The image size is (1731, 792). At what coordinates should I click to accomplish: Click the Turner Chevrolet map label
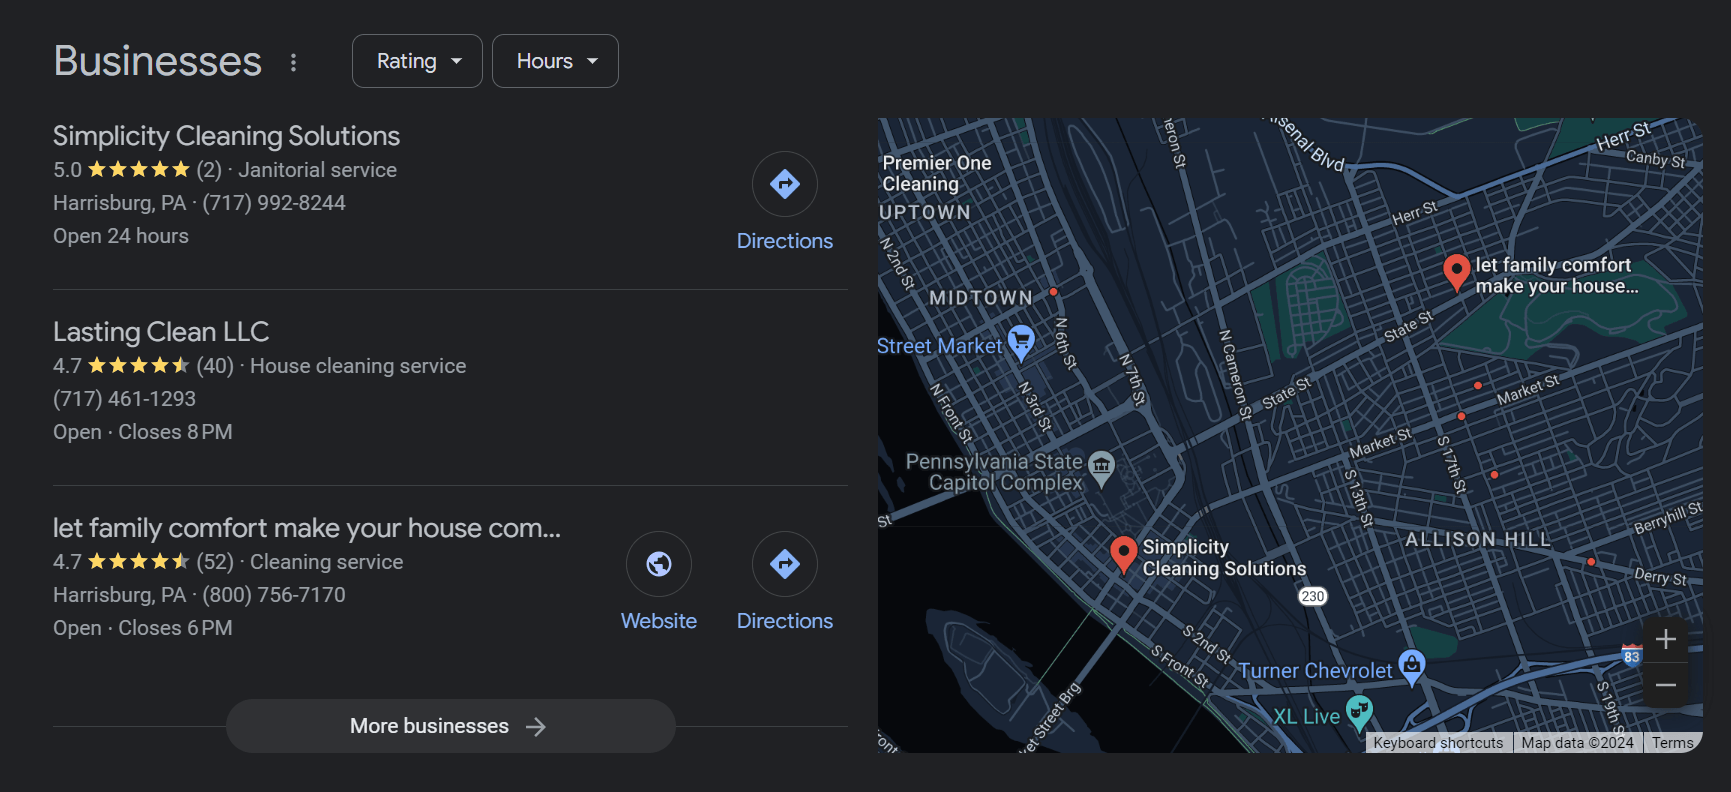1315,671
